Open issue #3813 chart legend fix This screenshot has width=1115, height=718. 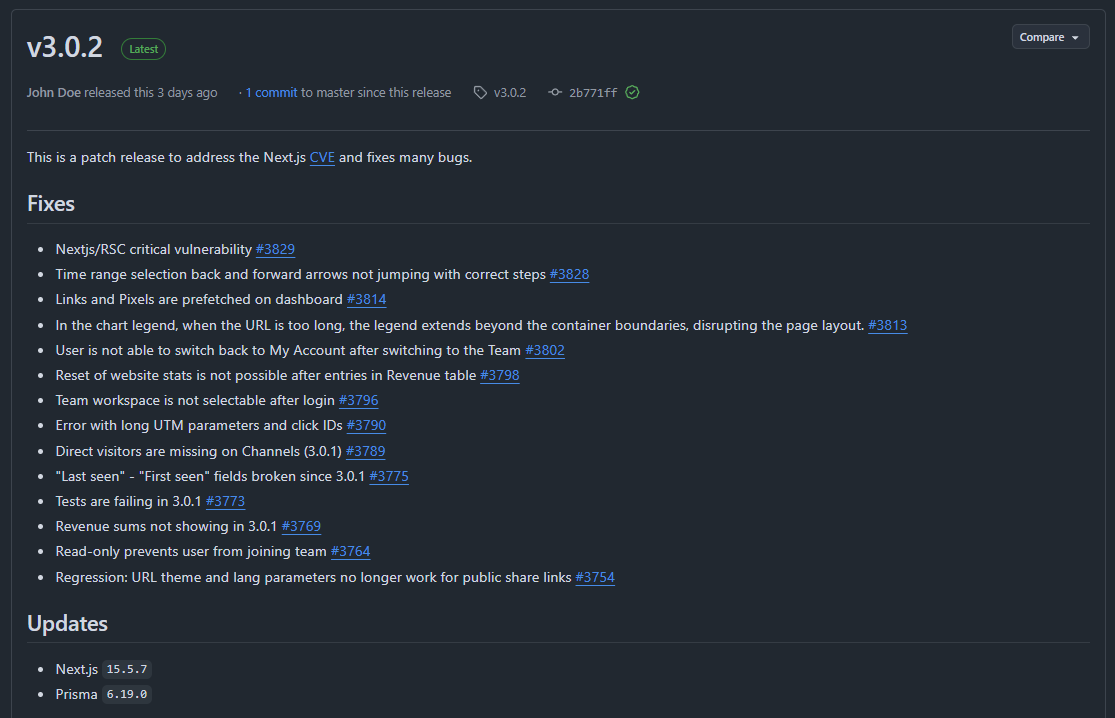[887, 325]
